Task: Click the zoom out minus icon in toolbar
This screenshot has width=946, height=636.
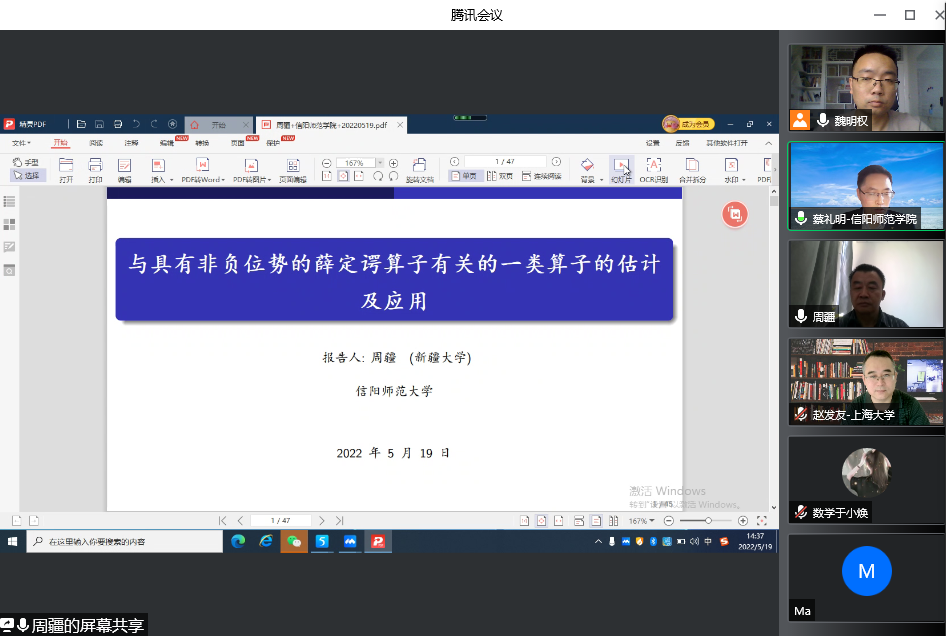Action: pyautogui.click(x=327, y=163)
